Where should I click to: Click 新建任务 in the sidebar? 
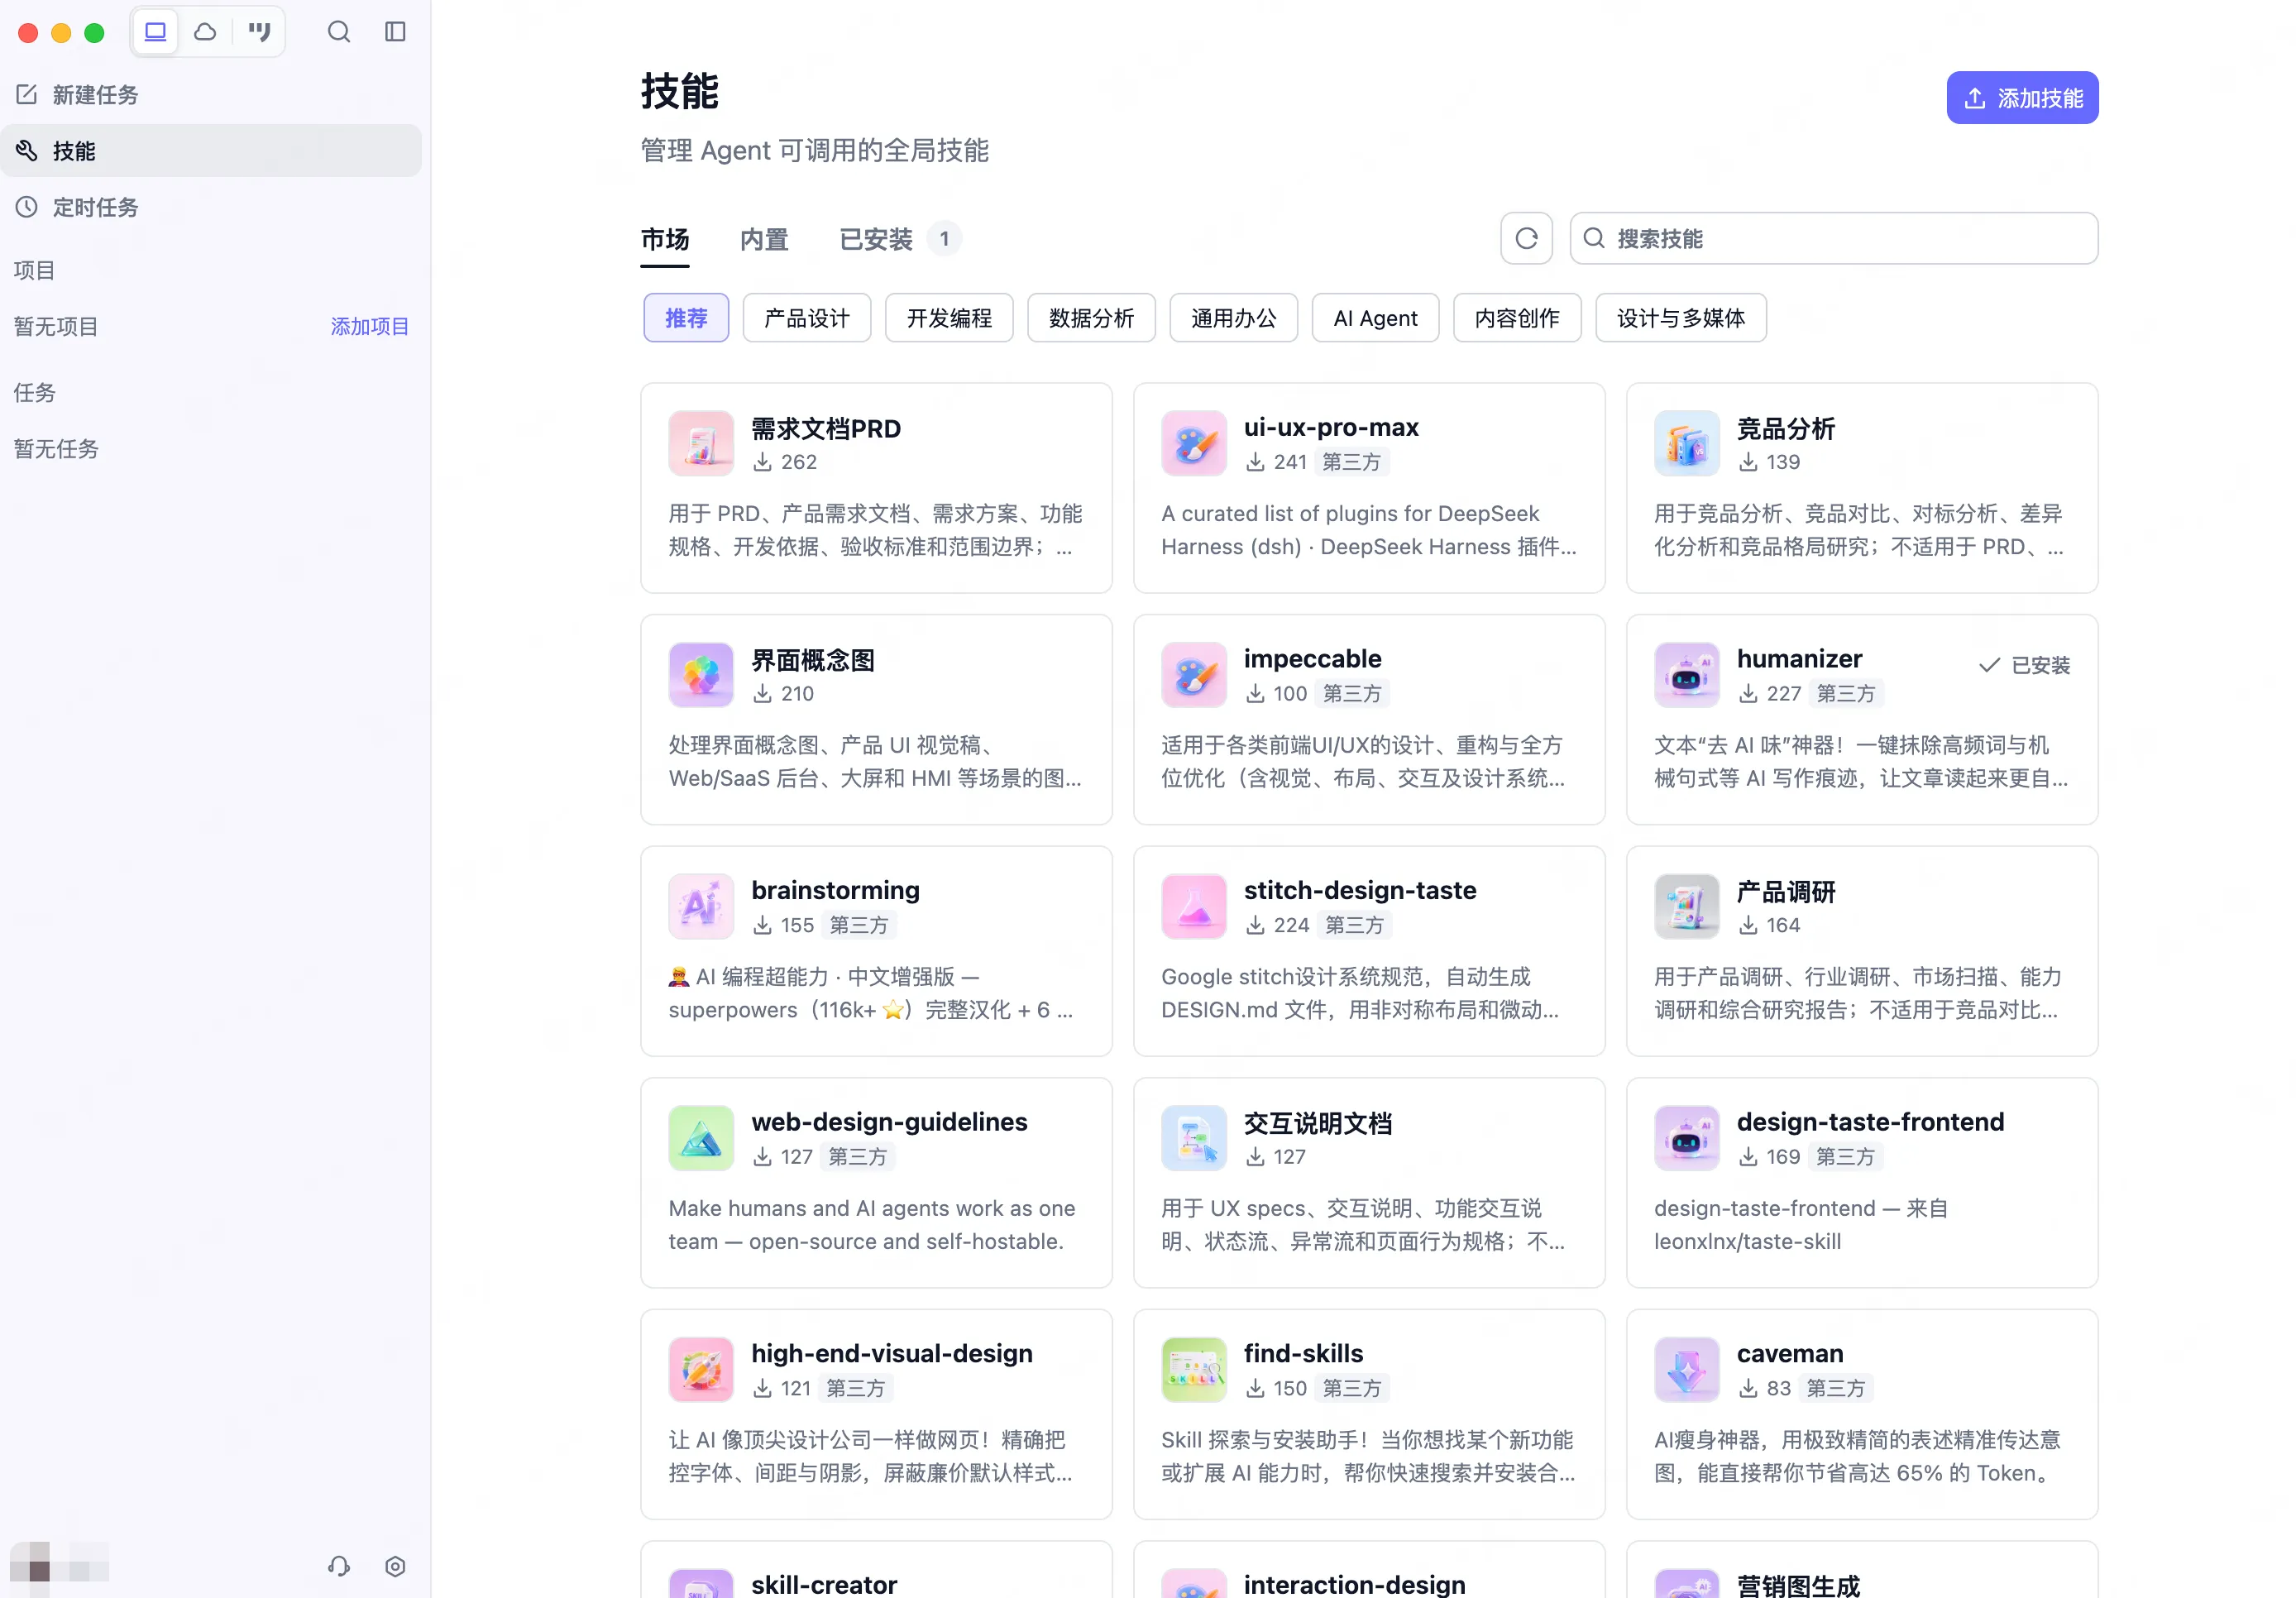click(211, 95)
